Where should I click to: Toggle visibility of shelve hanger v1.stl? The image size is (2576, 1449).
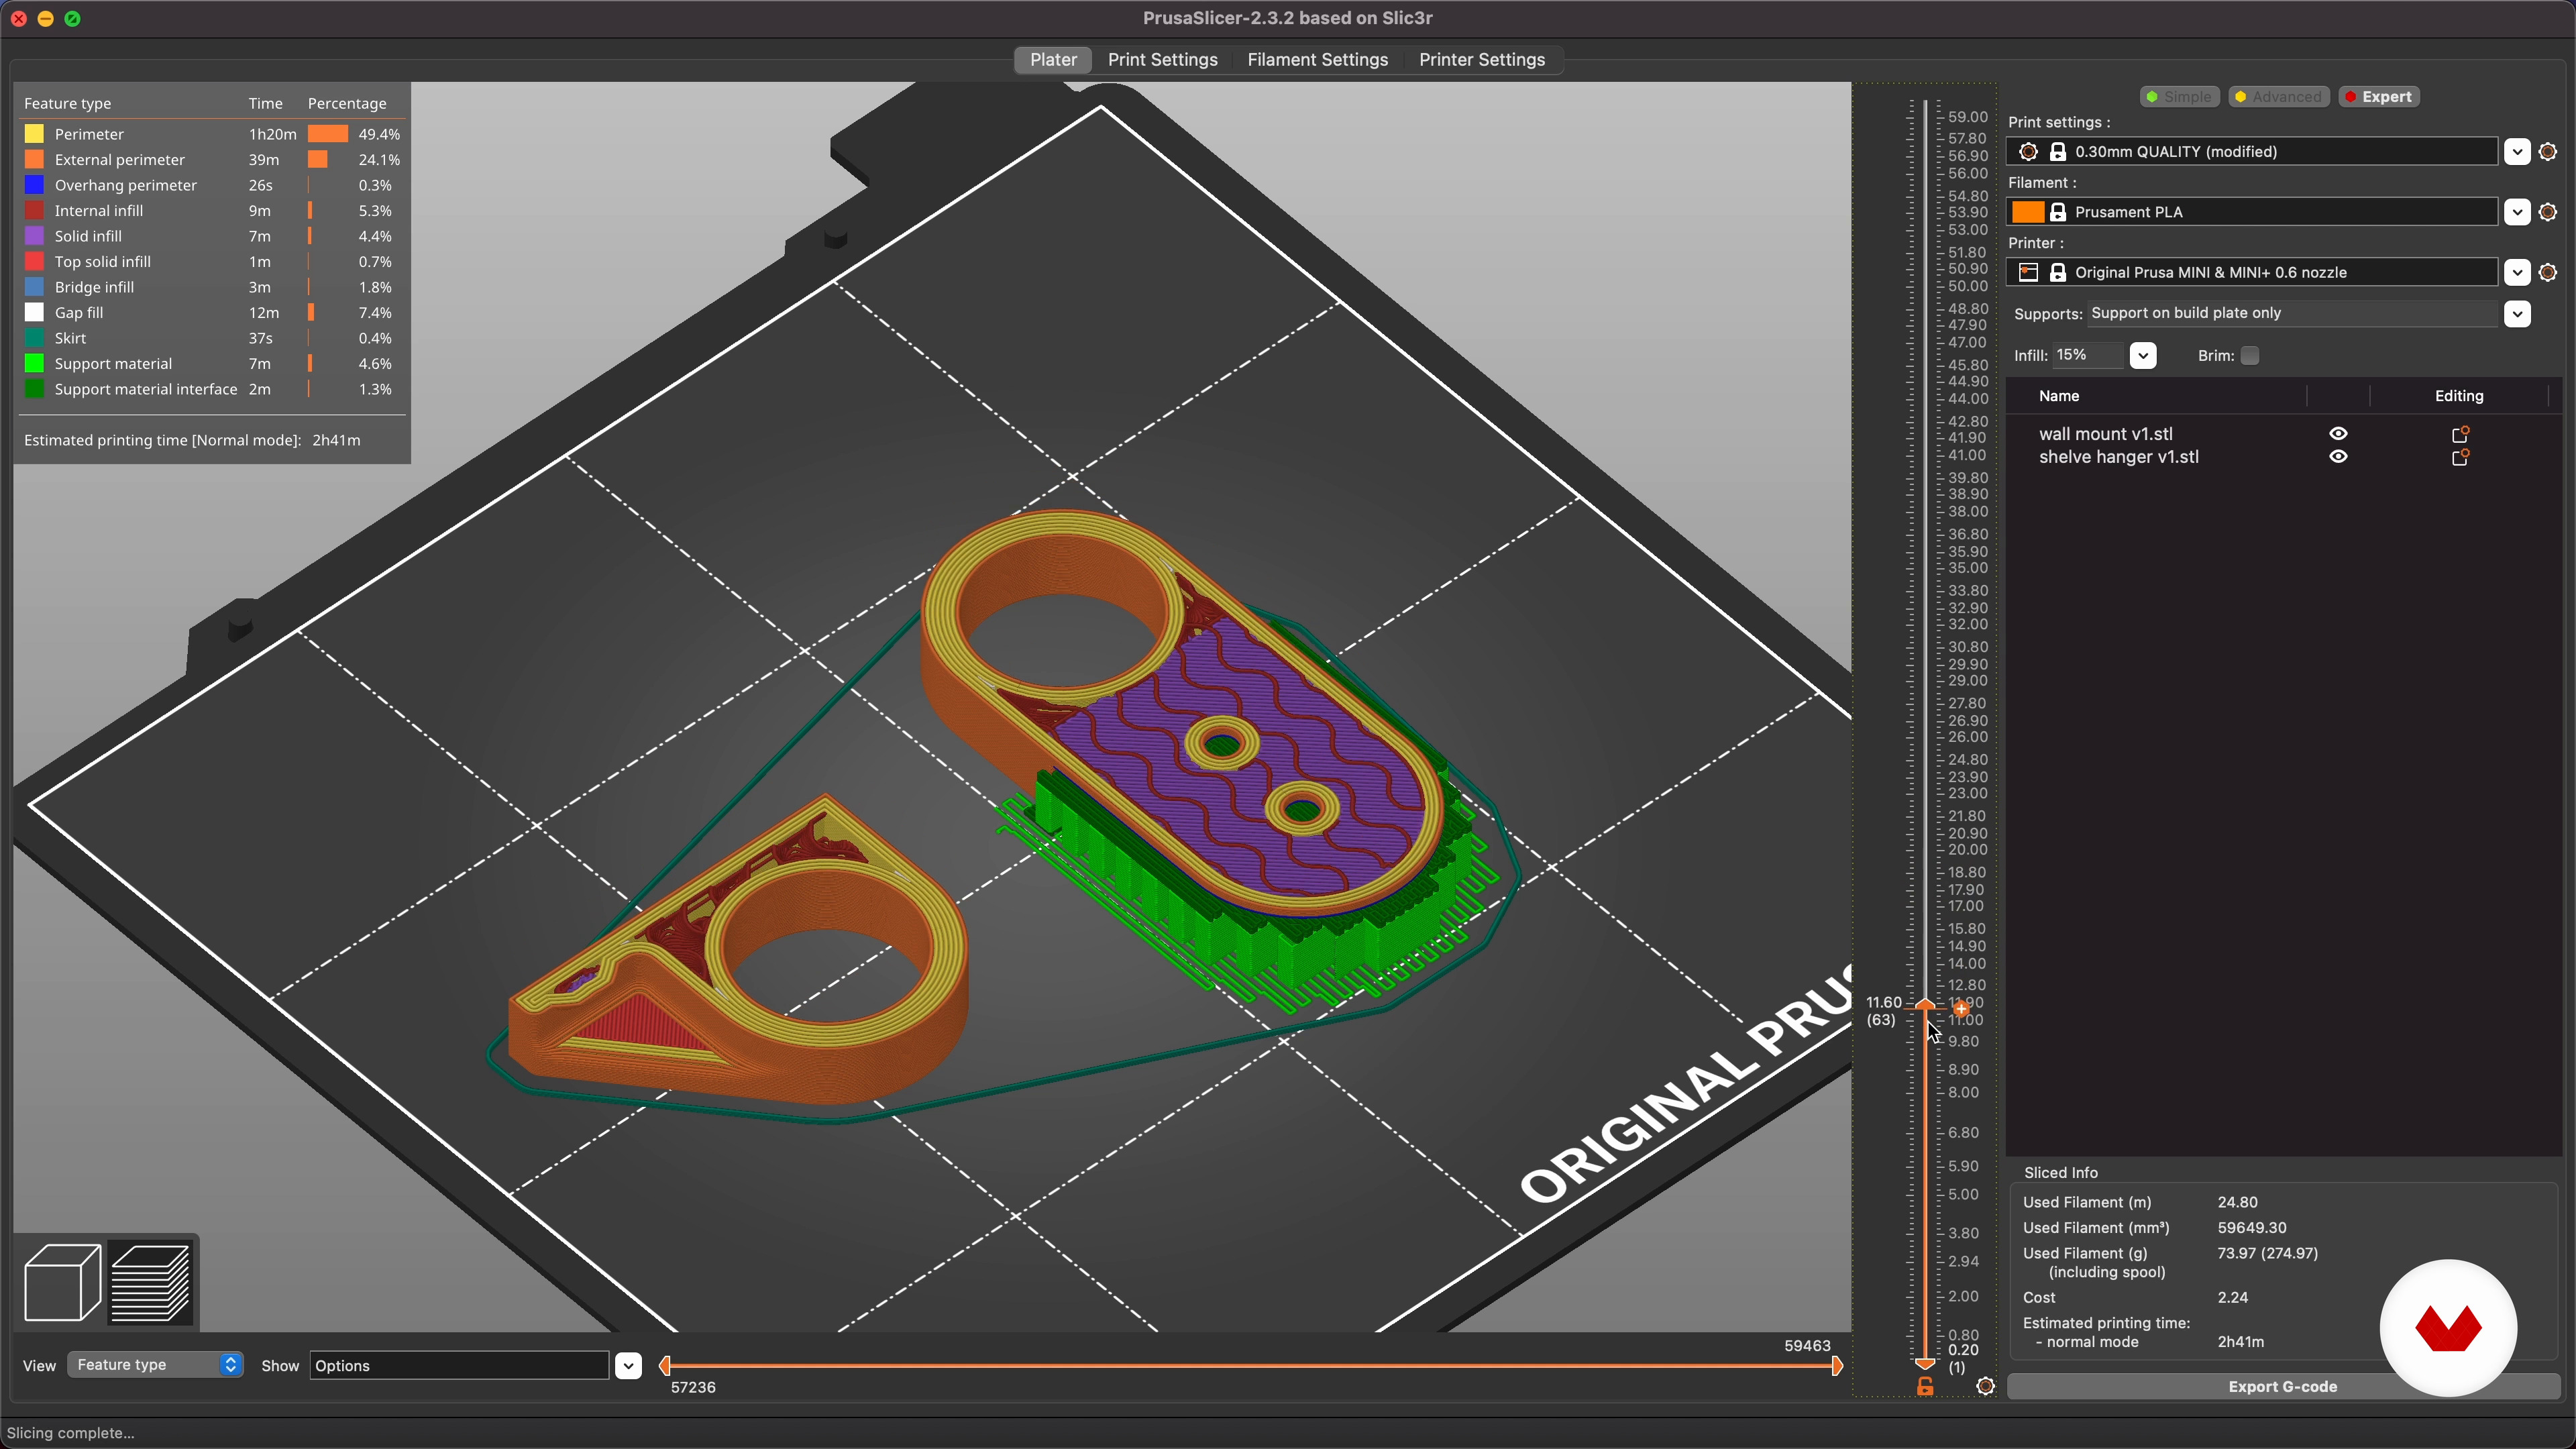point(2338,456)
